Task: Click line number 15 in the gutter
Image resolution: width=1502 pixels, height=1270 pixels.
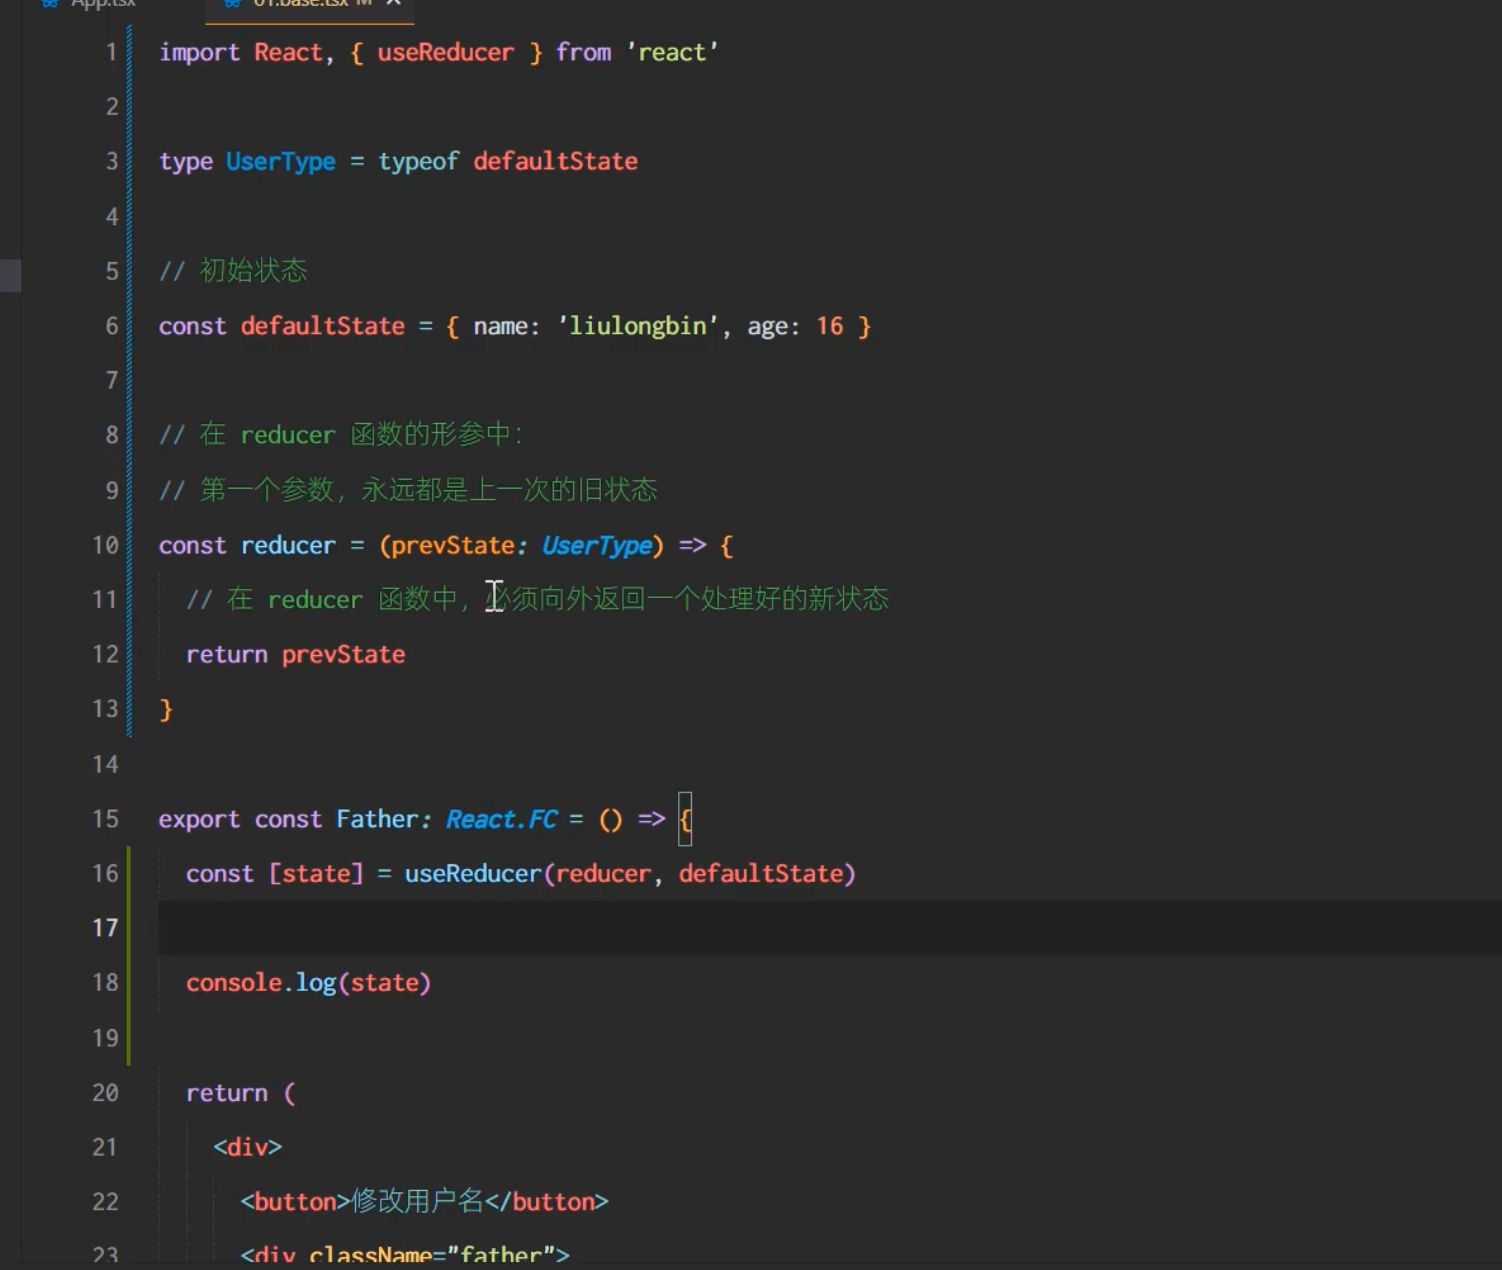Action: pyautogui.click(x=105, y=819)
